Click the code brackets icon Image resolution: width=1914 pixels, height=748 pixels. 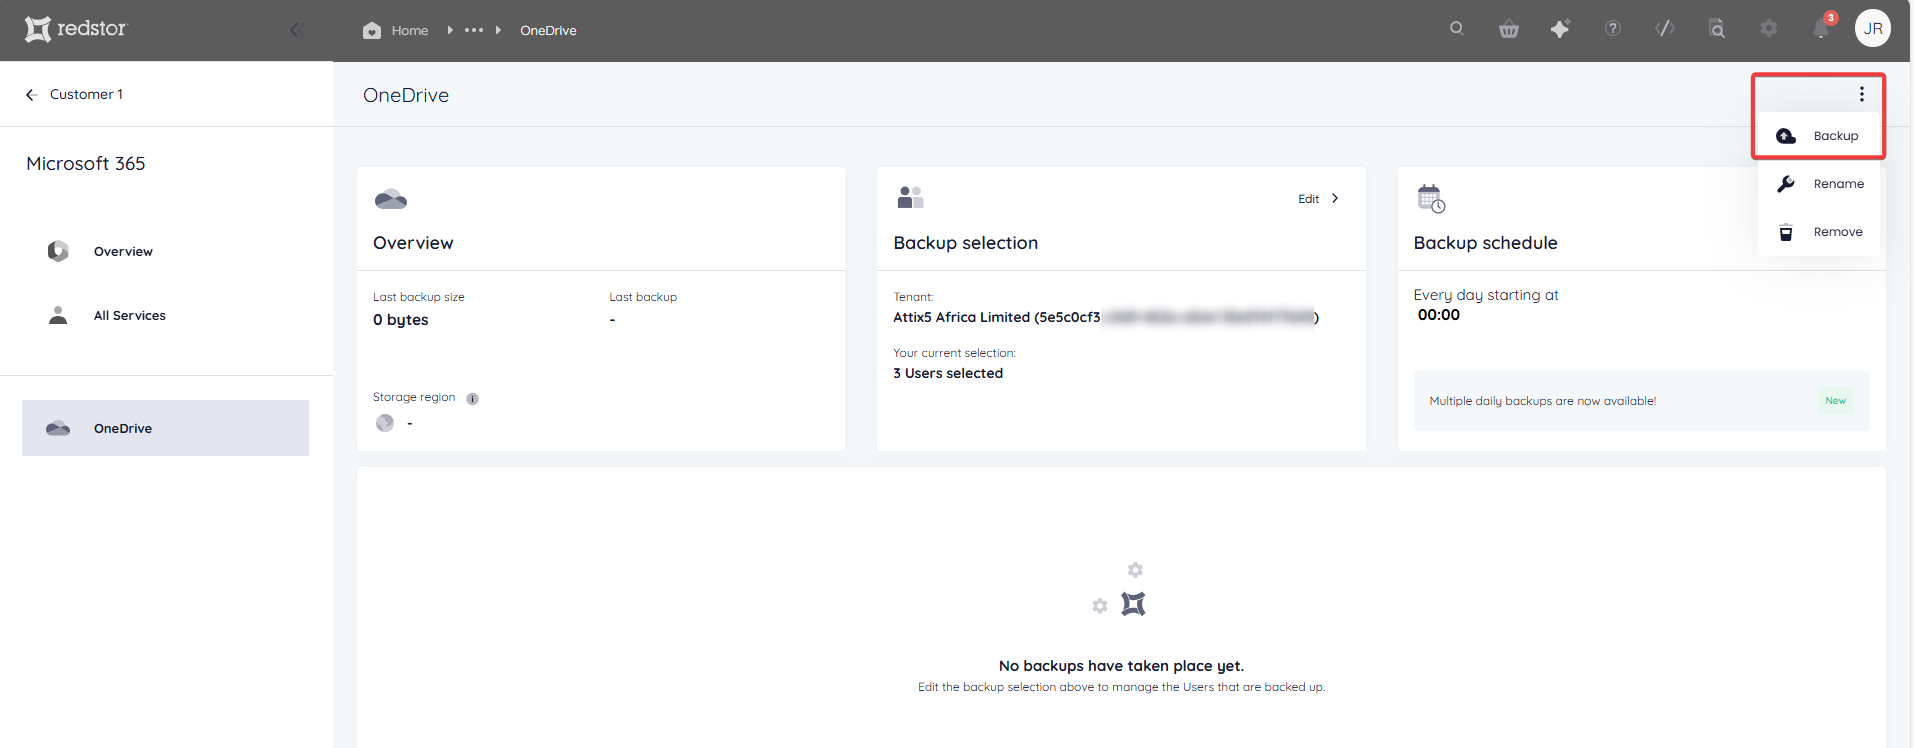click(x=1665, y=28)
